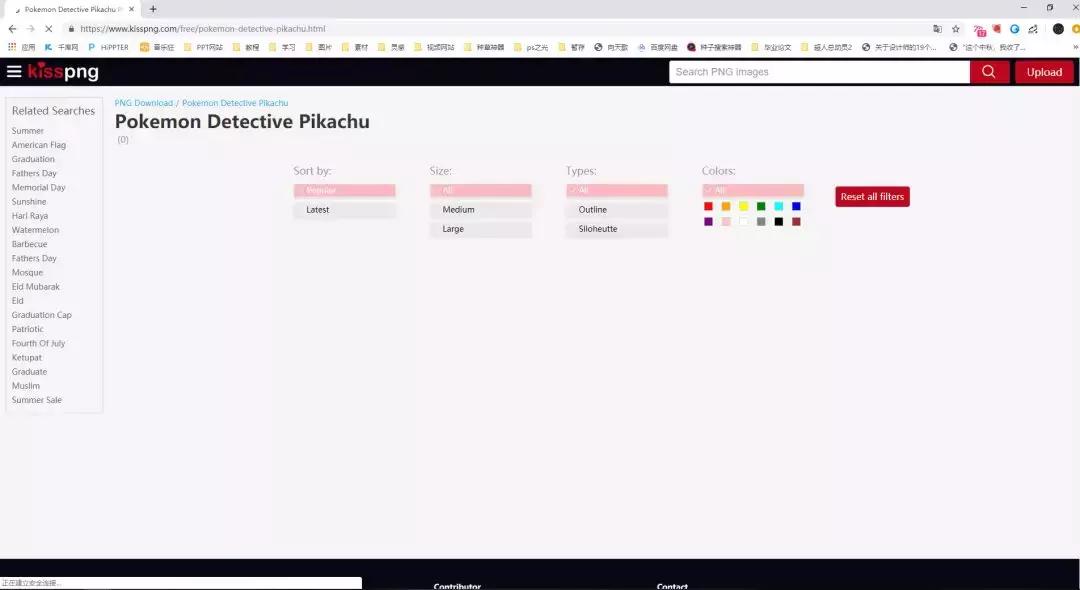Click the browser address bar URL

pos(202,29)
